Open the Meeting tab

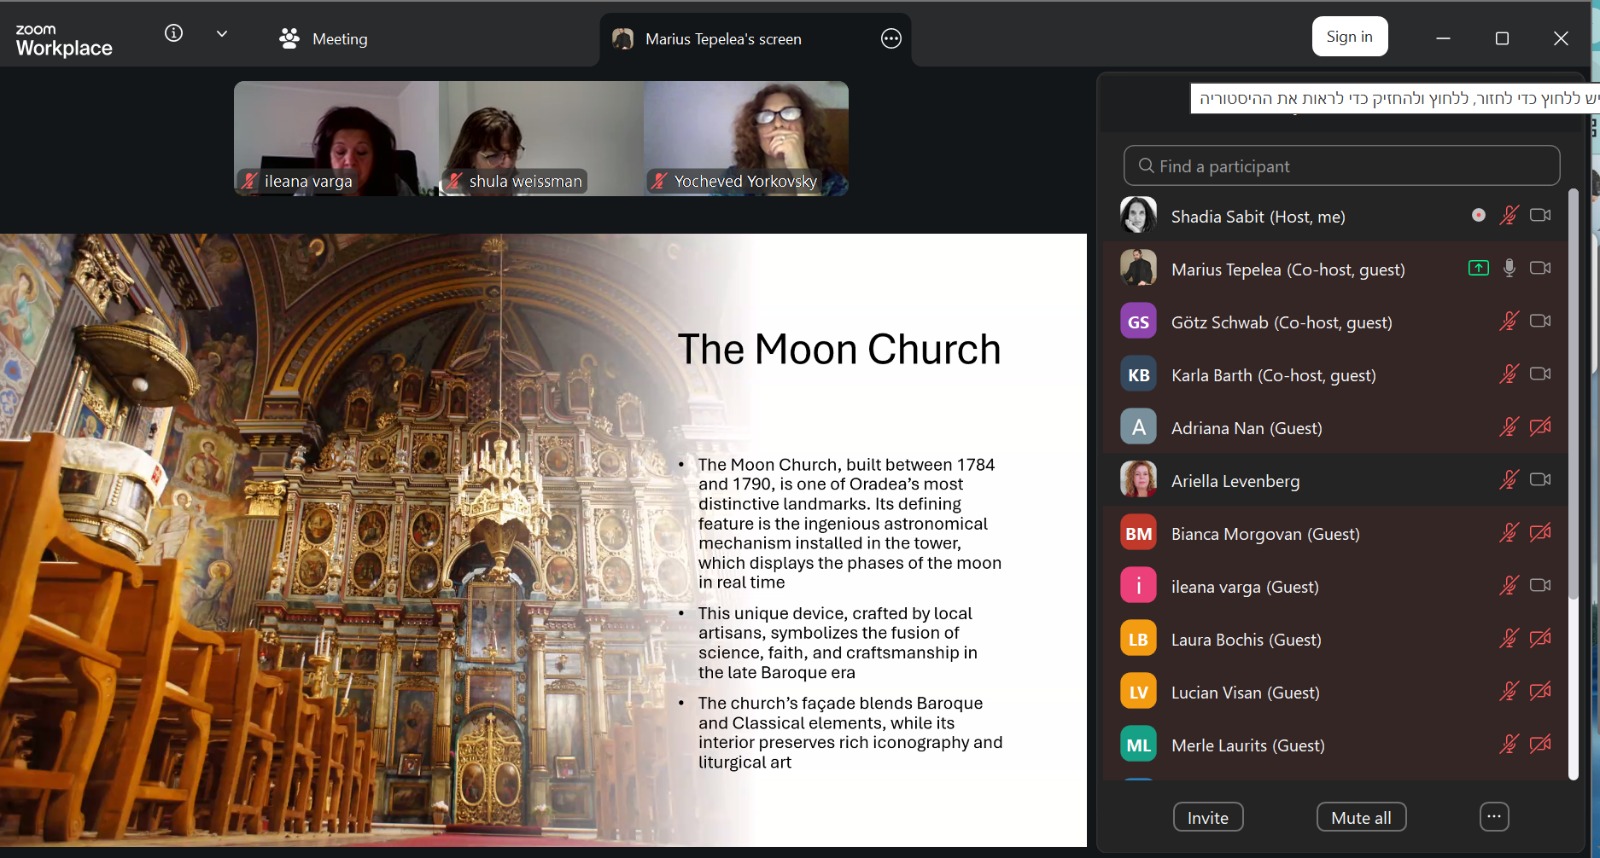tap(324, 39)
